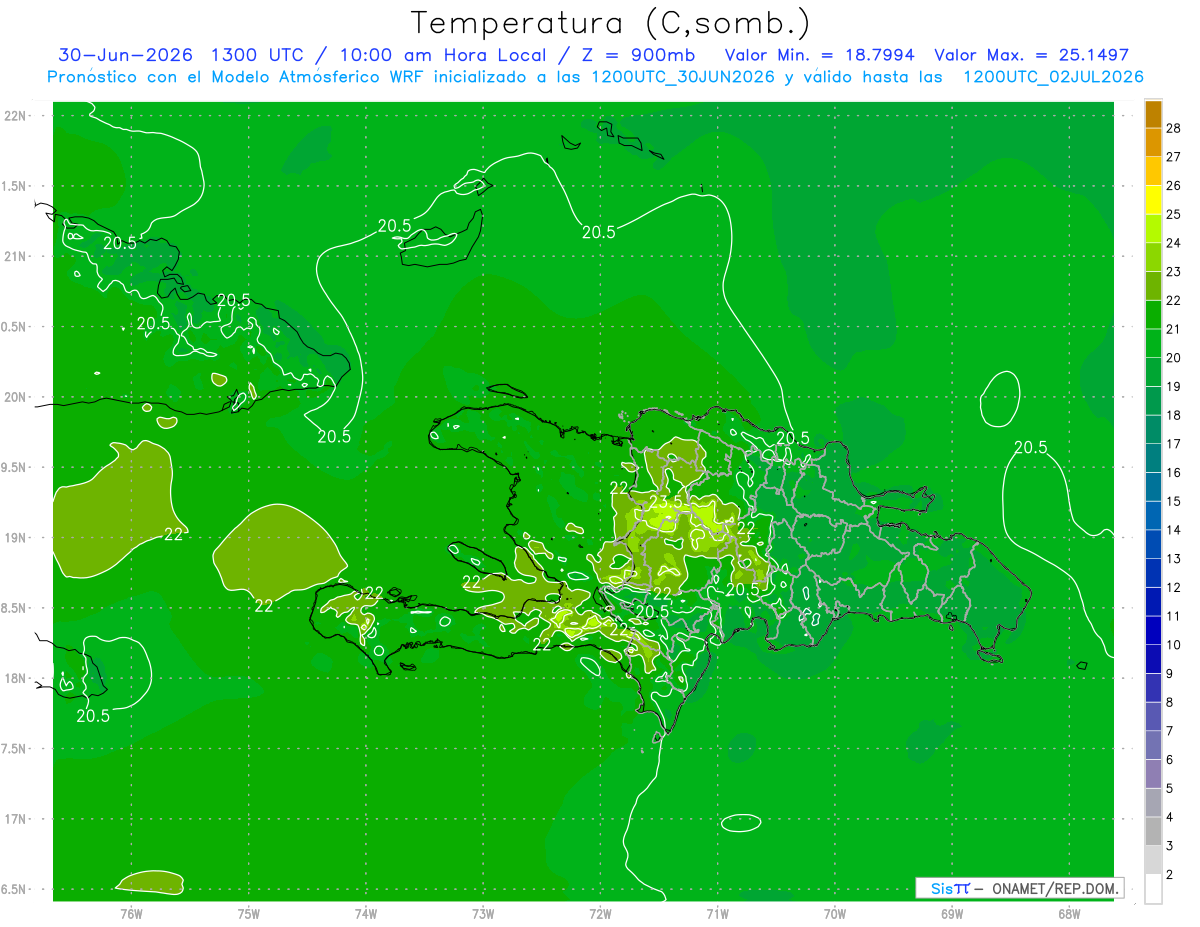Click the colorbar value "24"

[x=1174, y=243]
